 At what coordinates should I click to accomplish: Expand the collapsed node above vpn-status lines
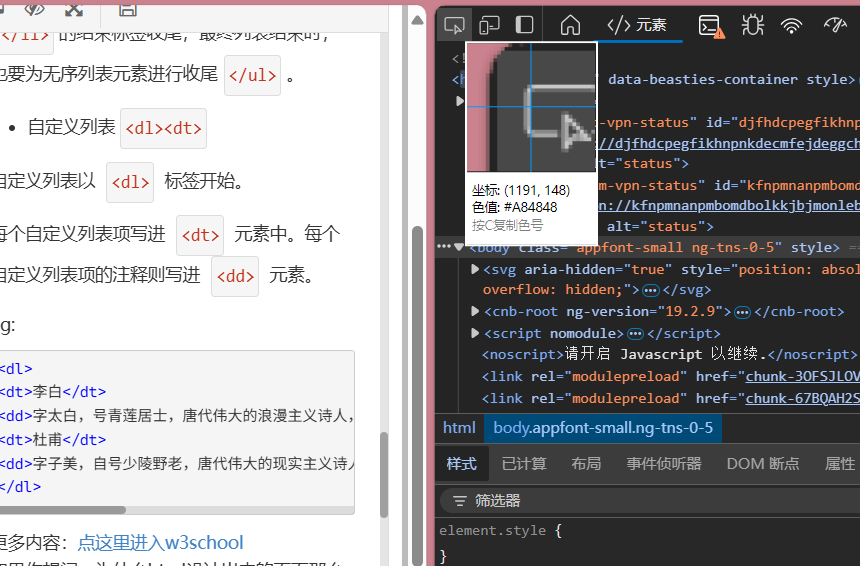pyautogui.click(x=460, y=101)
